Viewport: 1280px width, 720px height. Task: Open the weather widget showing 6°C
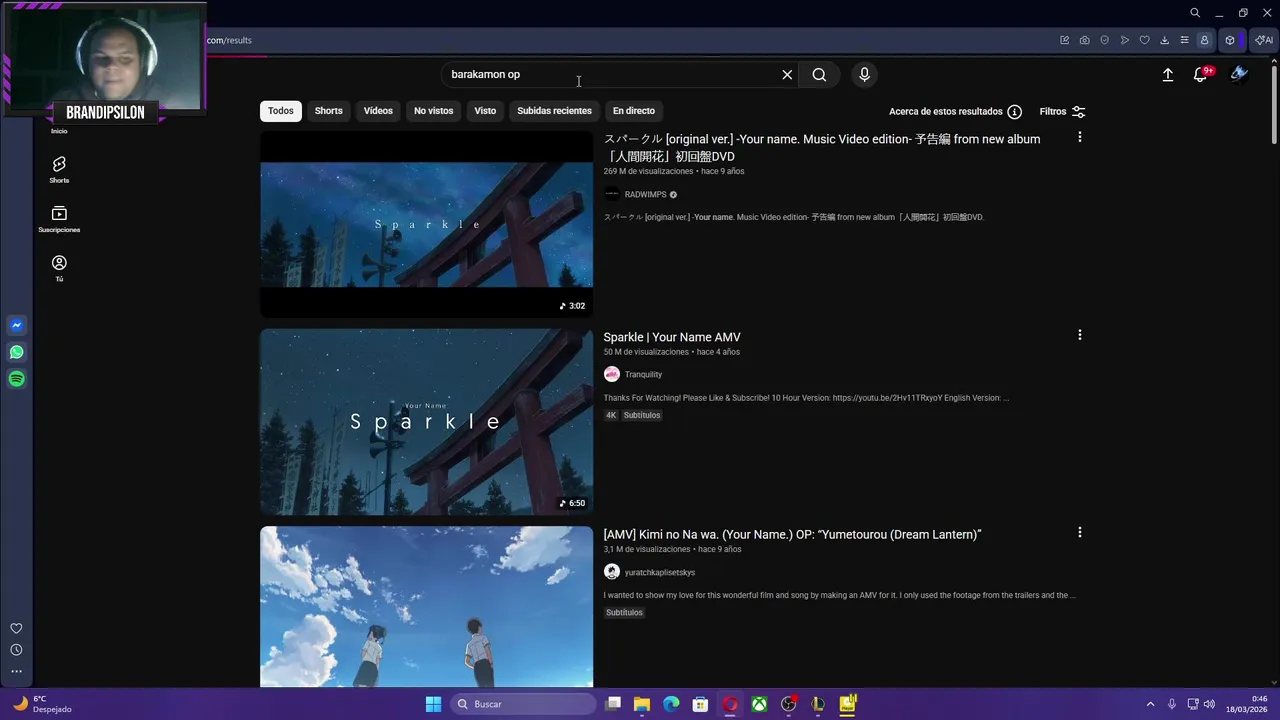coord(42,704)
